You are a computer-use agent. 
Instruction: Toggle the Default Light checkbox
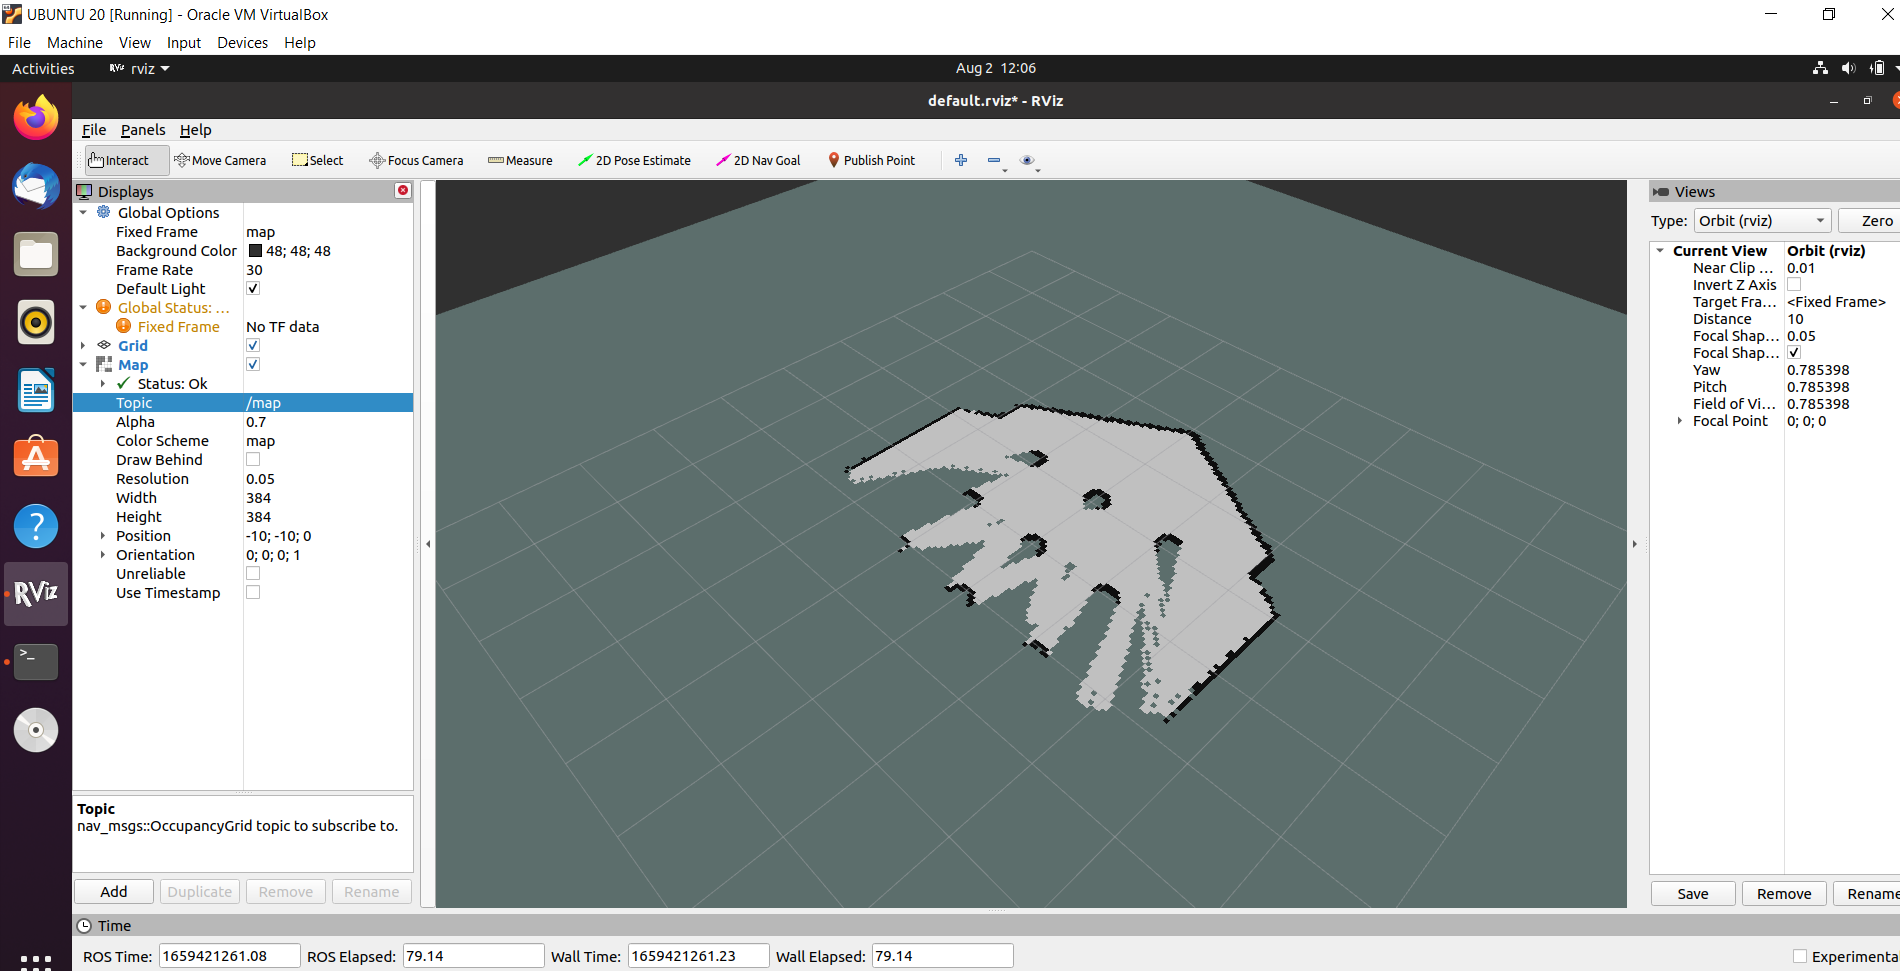click(x=253, y=288)
